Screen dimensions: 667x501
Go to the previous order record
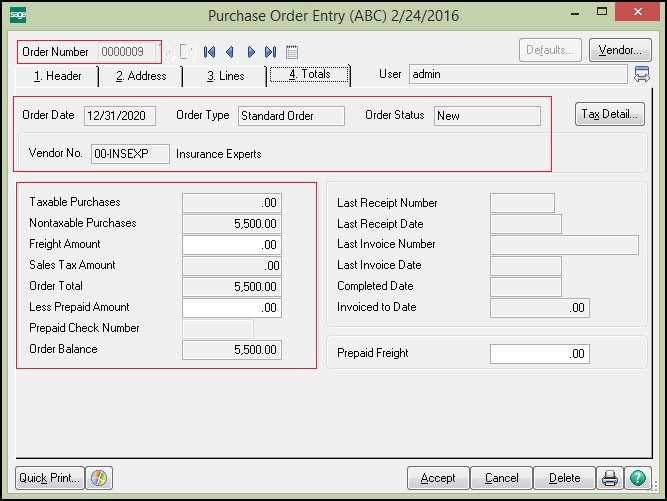(230, 51)
